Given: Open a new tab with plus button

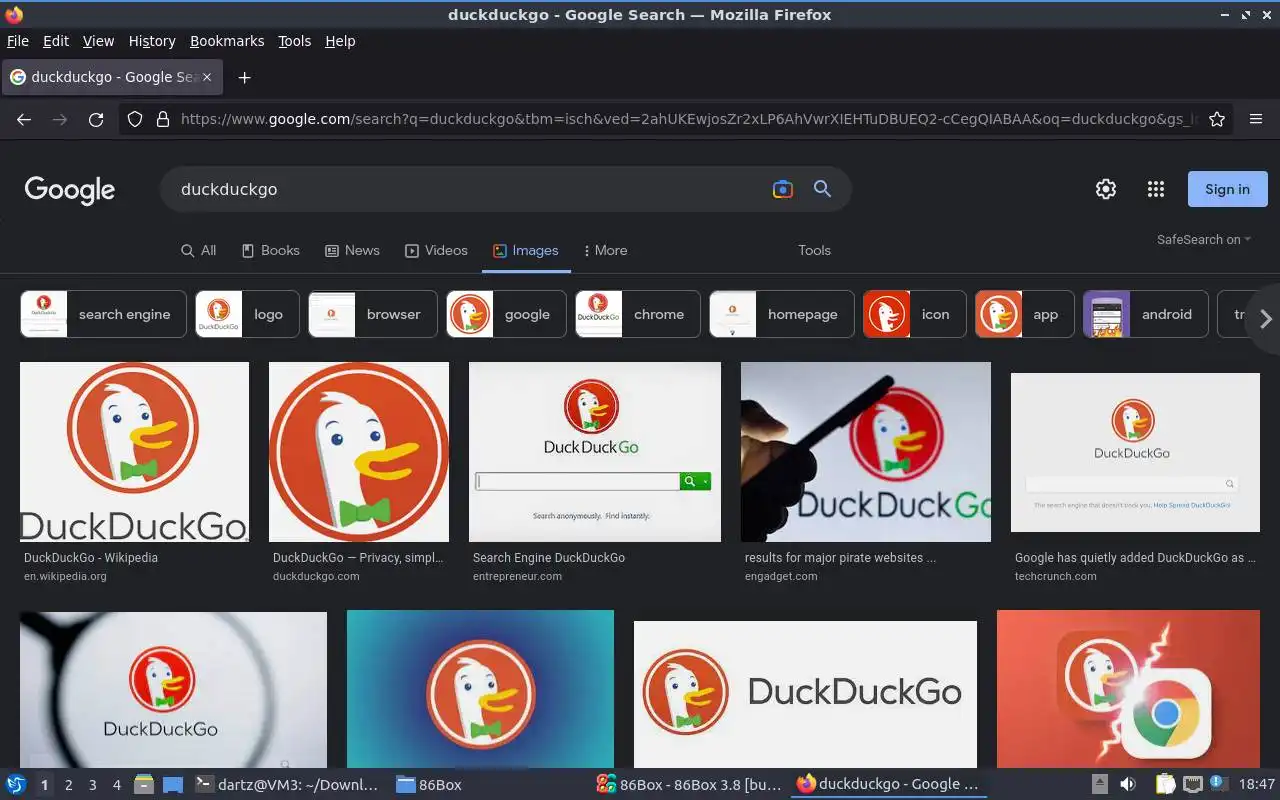Looking at the screenshot, I should point(244,77).
